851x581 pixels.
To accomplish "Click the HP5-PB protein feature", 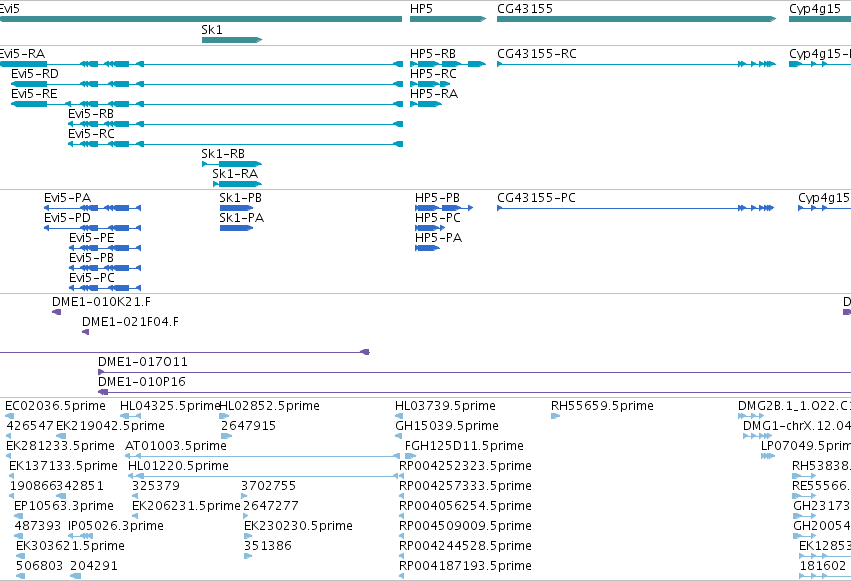I will (x=444, y=208).
